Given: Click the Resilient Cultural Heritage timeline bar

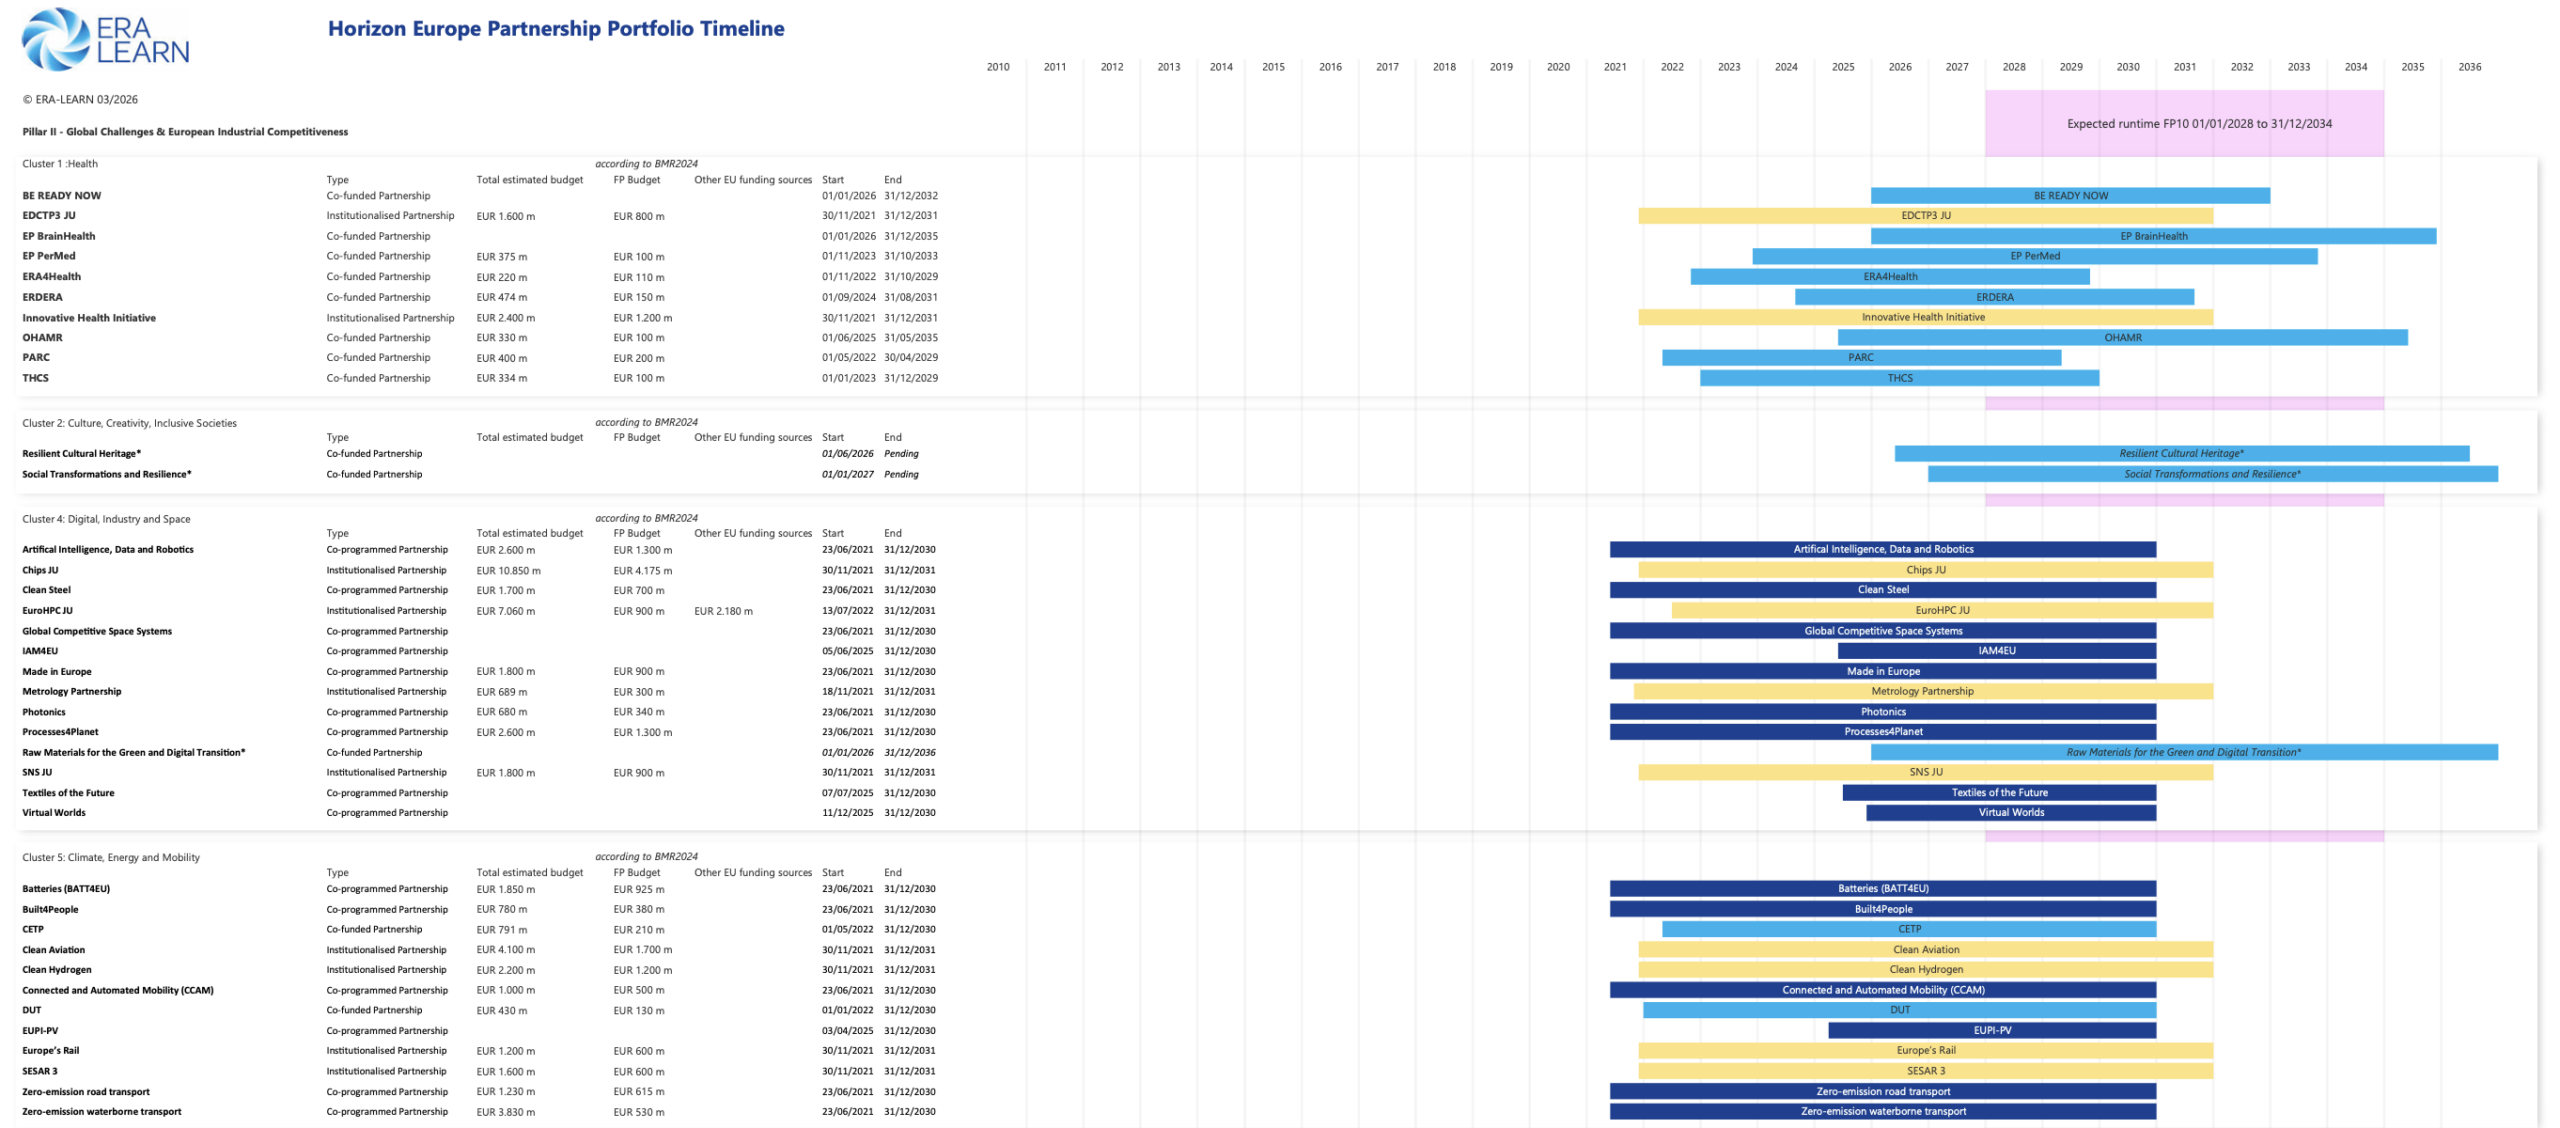Looking at the screenshot, I should (x=2180, y=454).
